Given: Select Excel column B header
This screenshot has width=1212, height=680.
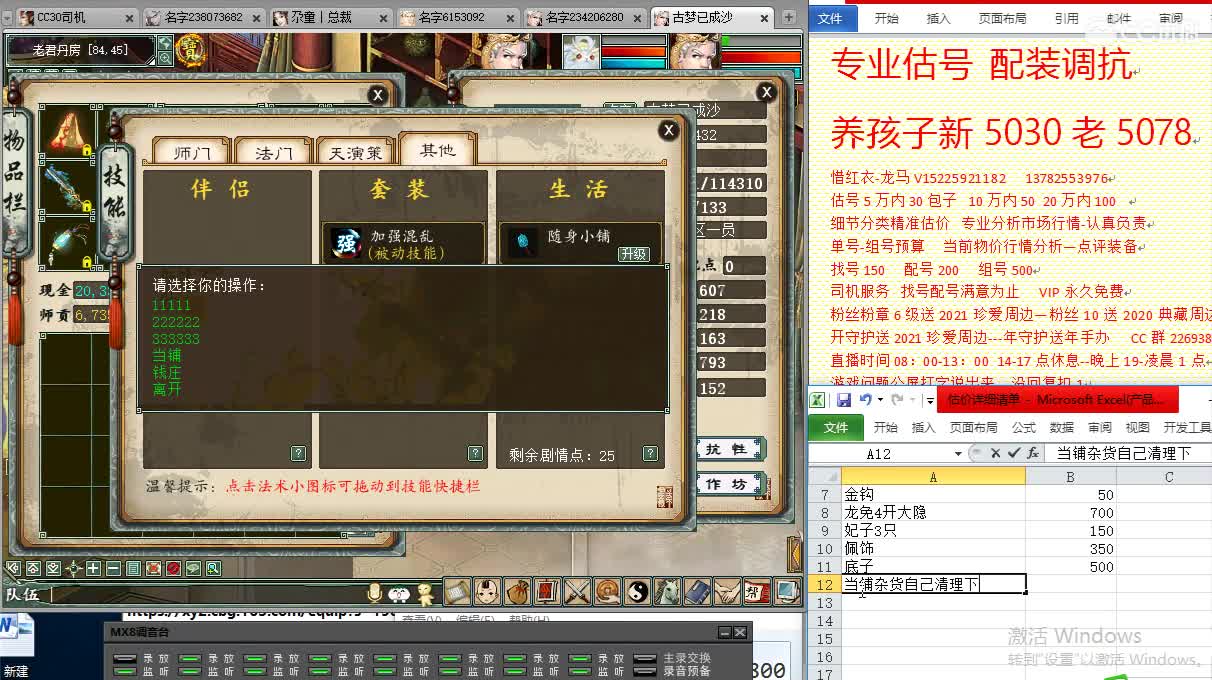Looking at the screenshot, I should [x=1070, y=477].
